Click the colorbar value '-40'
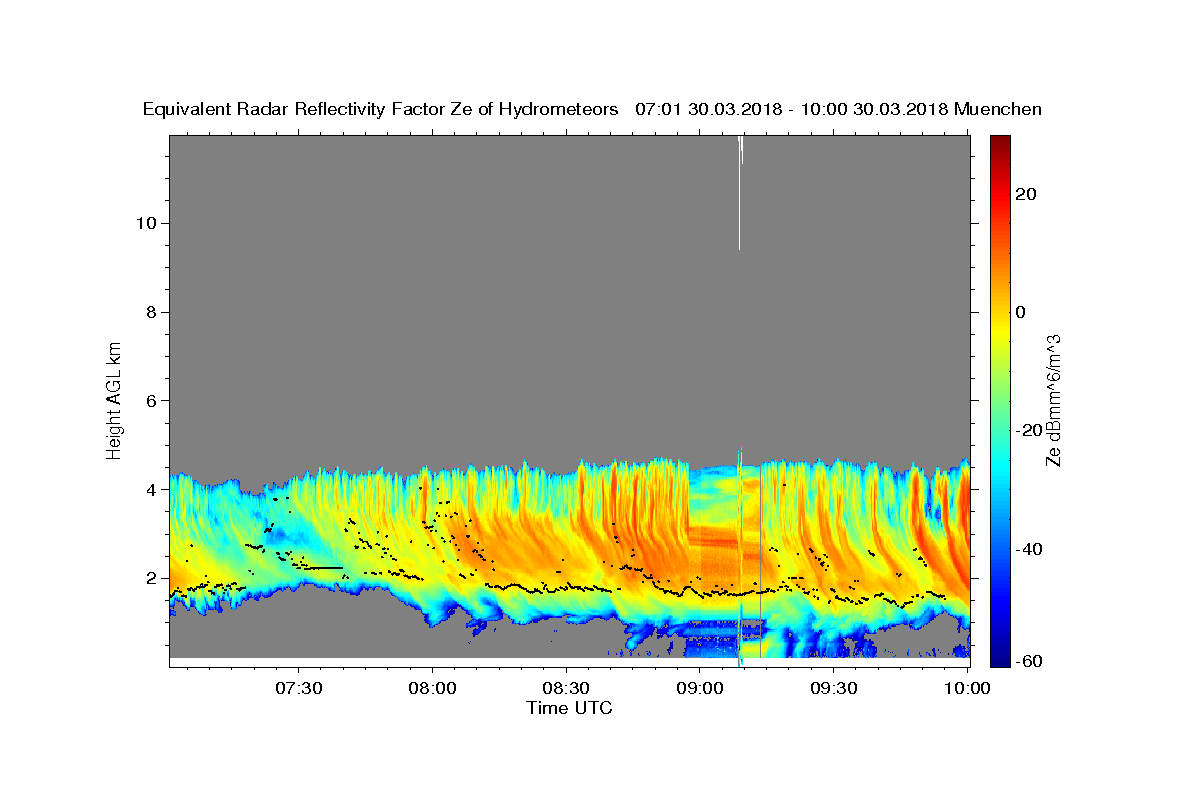 (x=1028, y=549)
